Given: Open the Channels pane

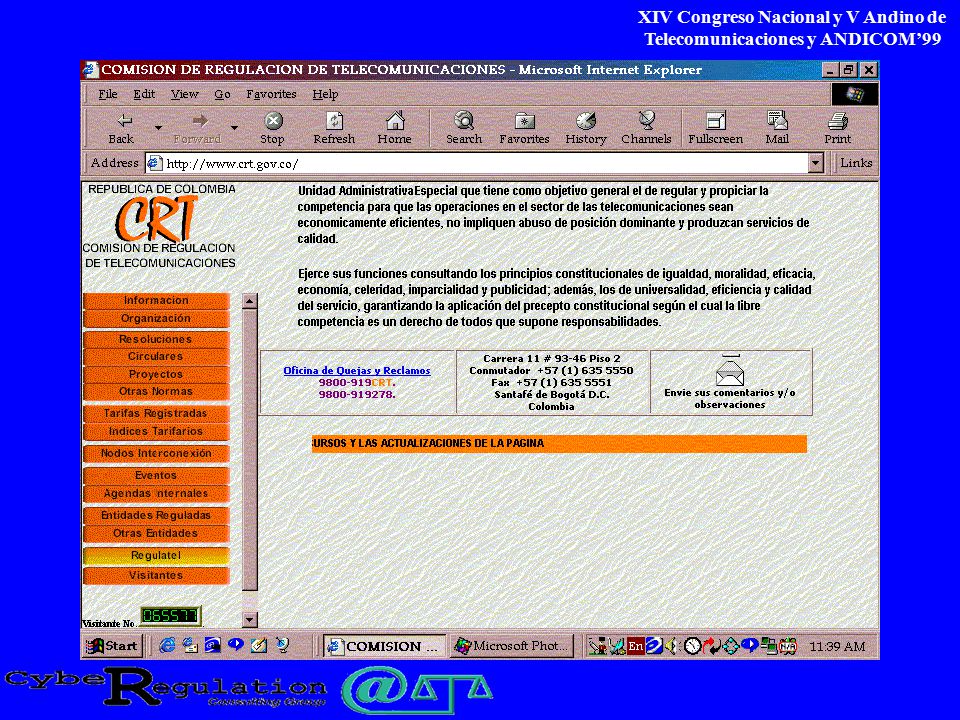Looking at the screenshot, I should [x=647, y=129].
